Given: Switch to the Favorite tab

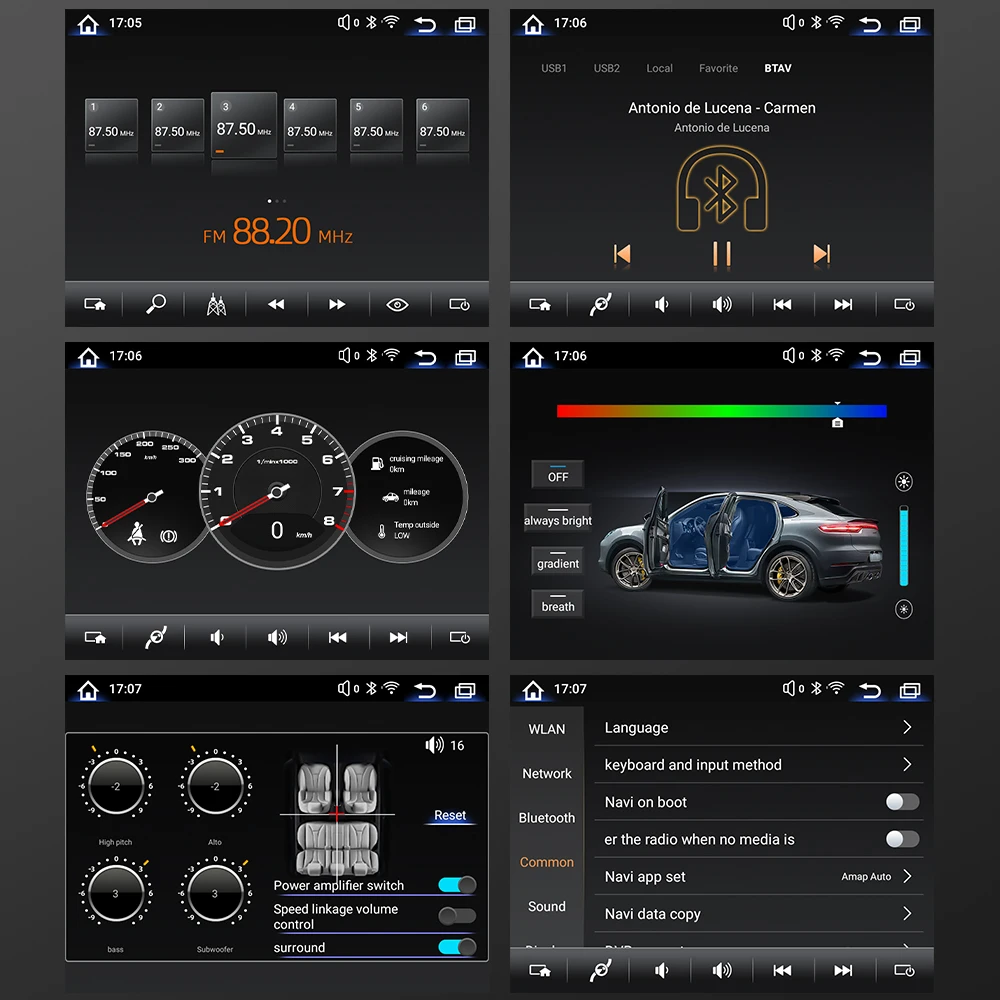Looking at the screenshot, I should (x=718, y=68).
